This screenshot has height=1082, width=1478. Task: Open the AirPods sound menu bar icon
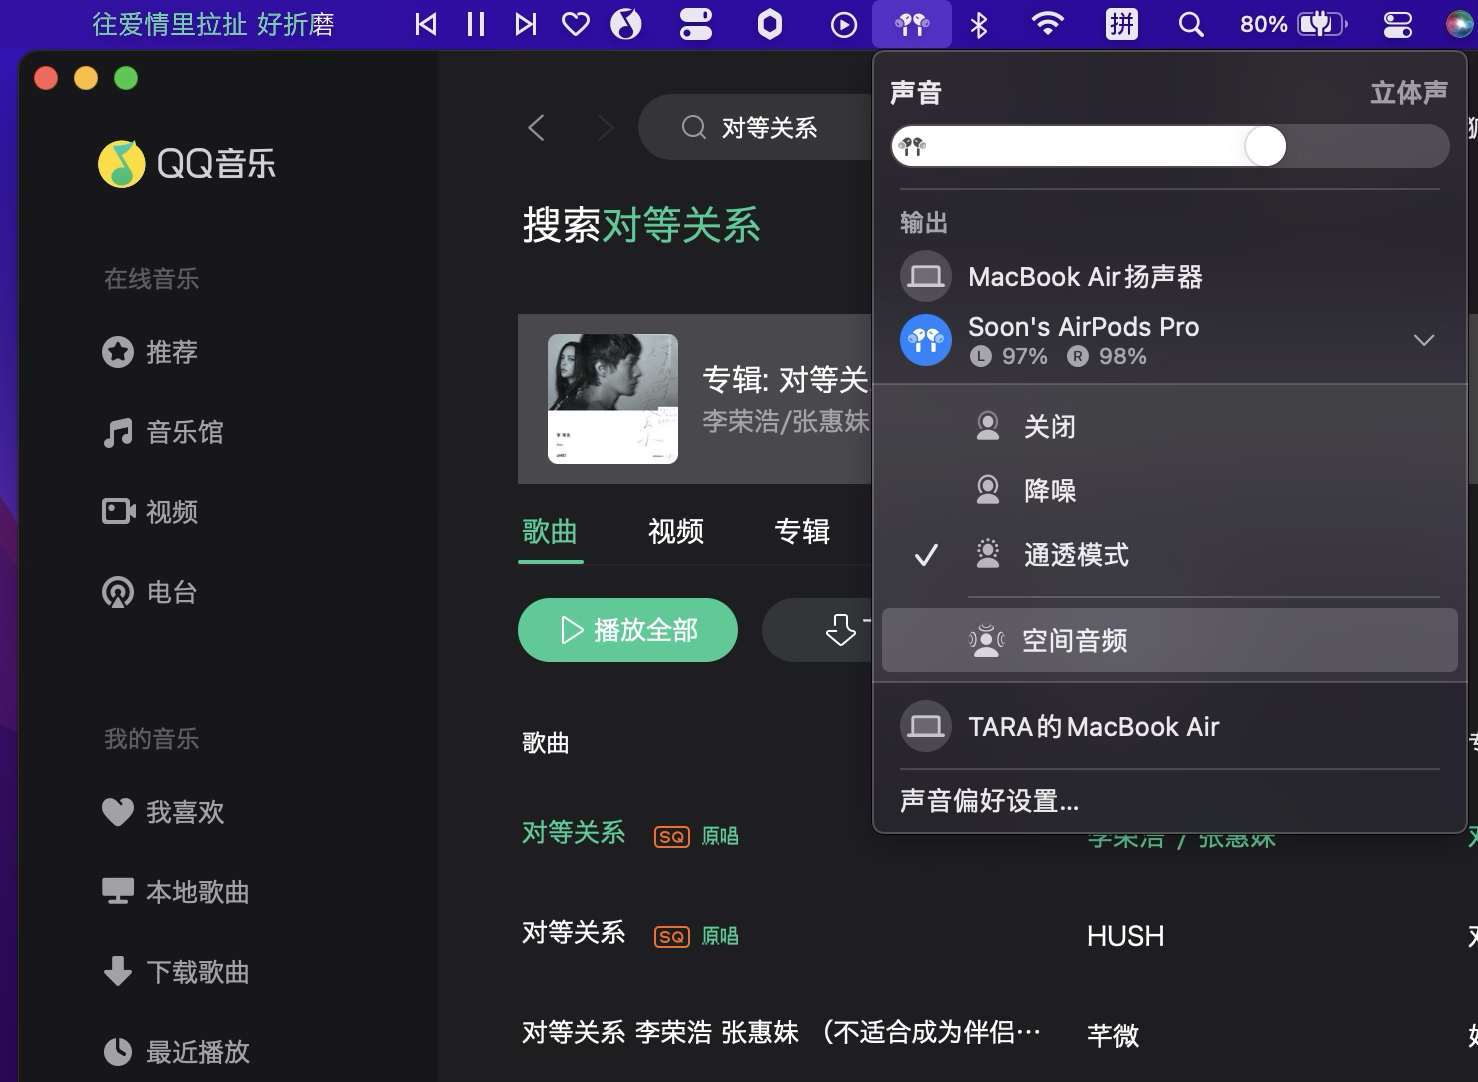[912, 24]
